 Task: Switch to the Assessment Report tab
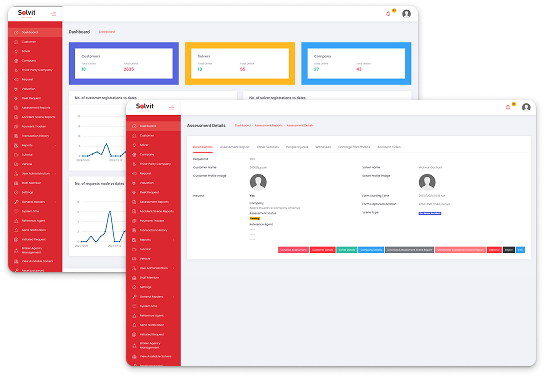pos(235,147)
